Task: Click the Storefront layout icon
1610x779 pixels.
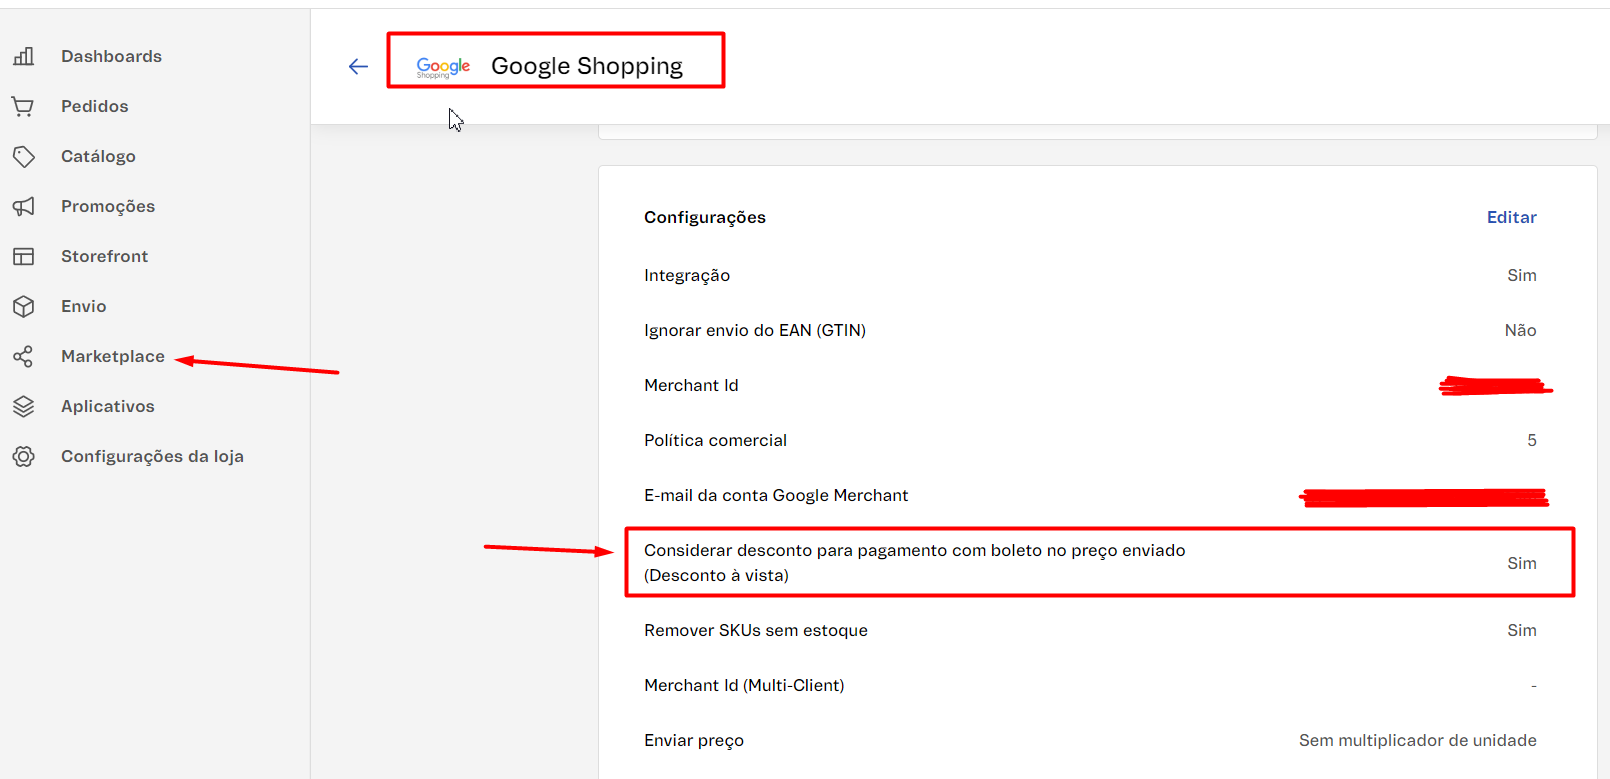Action: point(24,256)
